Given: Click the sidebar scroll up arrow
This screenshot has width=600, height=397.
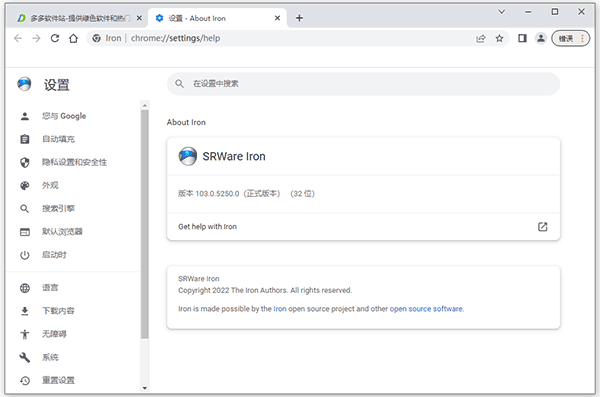Looking at the screenshot, I should tap(145, 105).
